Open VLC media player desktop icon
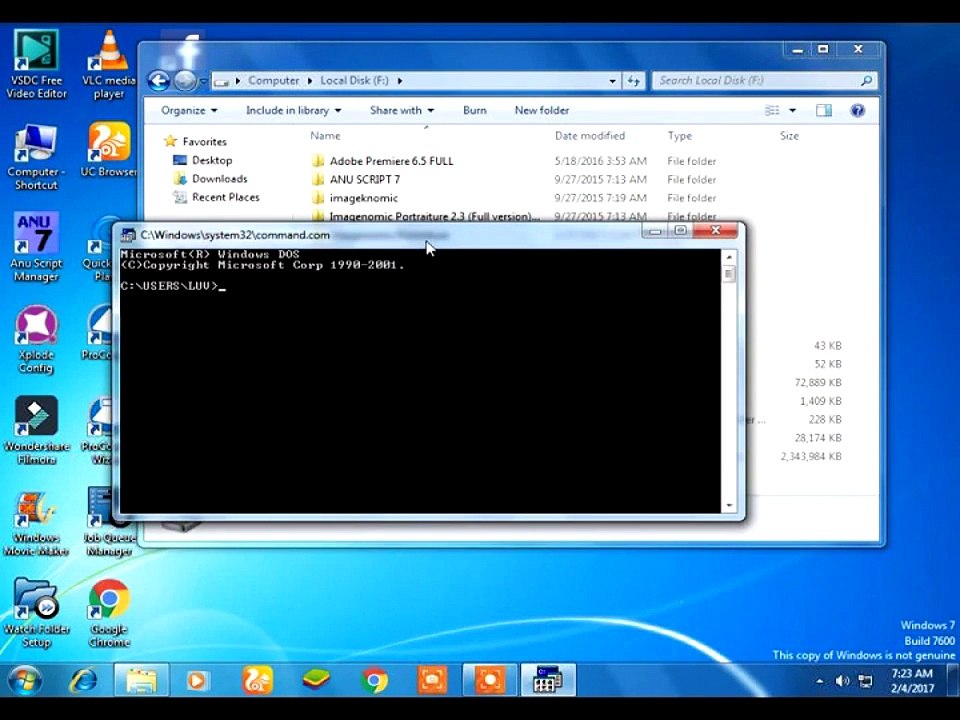Image resolution: width=960 pixels, height=720 pixels. (108, 64)
